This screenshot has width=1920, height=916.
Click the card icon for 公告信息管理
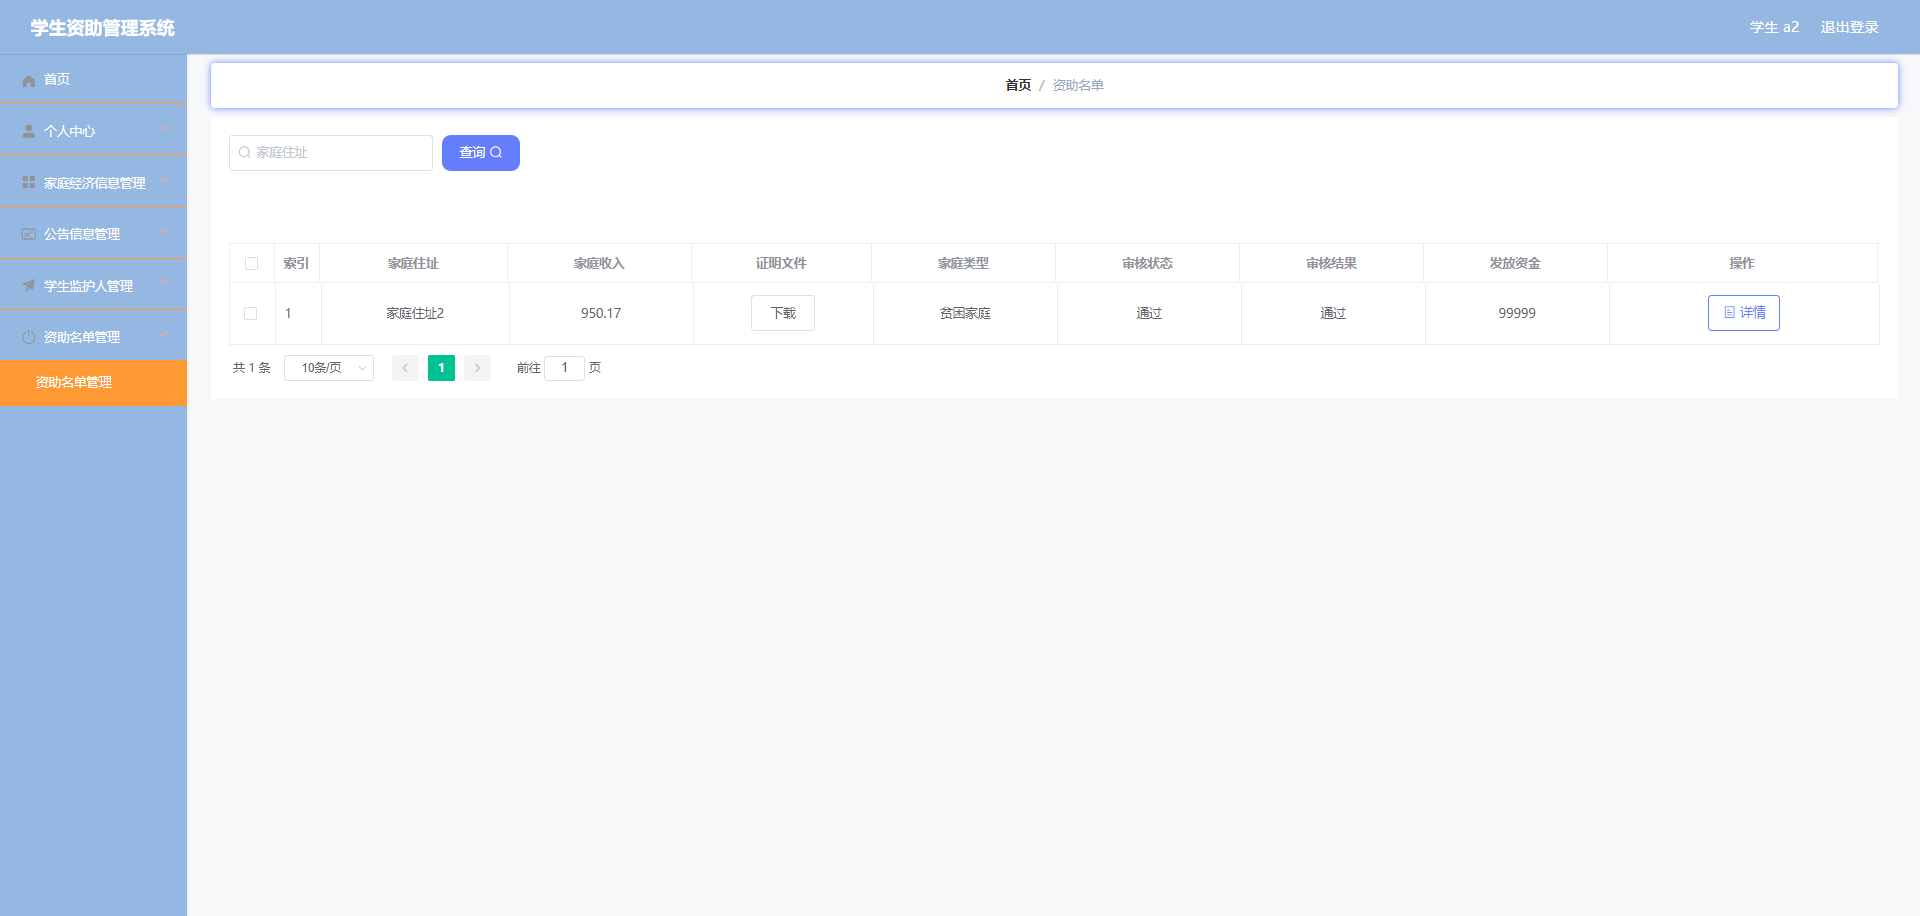pyautogui.click(x=29, y=234)
